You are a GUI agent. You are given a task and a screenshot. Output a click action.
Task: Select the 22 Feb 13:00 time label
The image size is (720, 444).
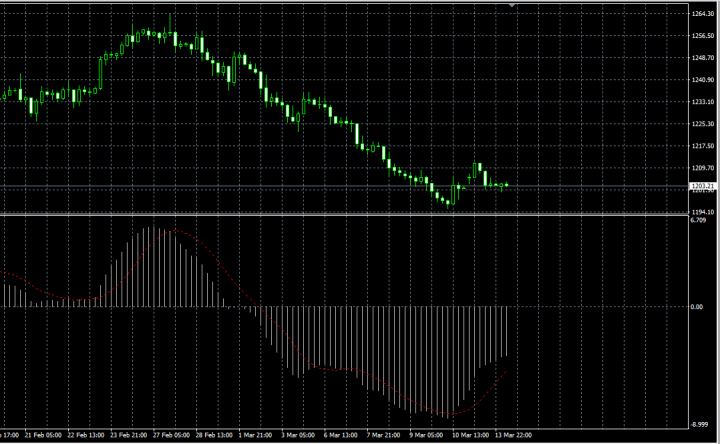point(88,436)
